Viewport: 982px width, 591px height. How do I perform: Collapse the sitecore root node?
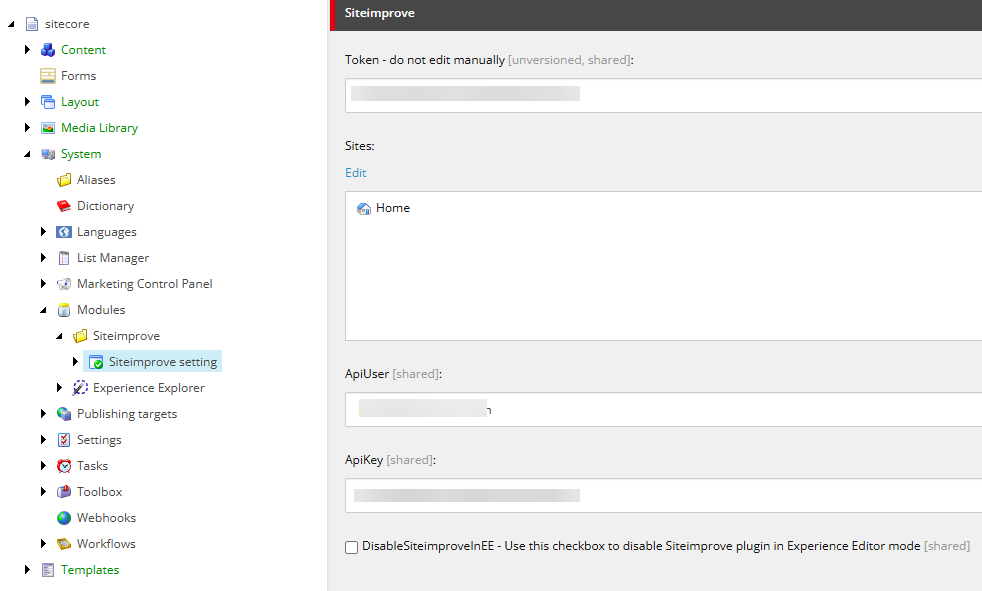11,24
